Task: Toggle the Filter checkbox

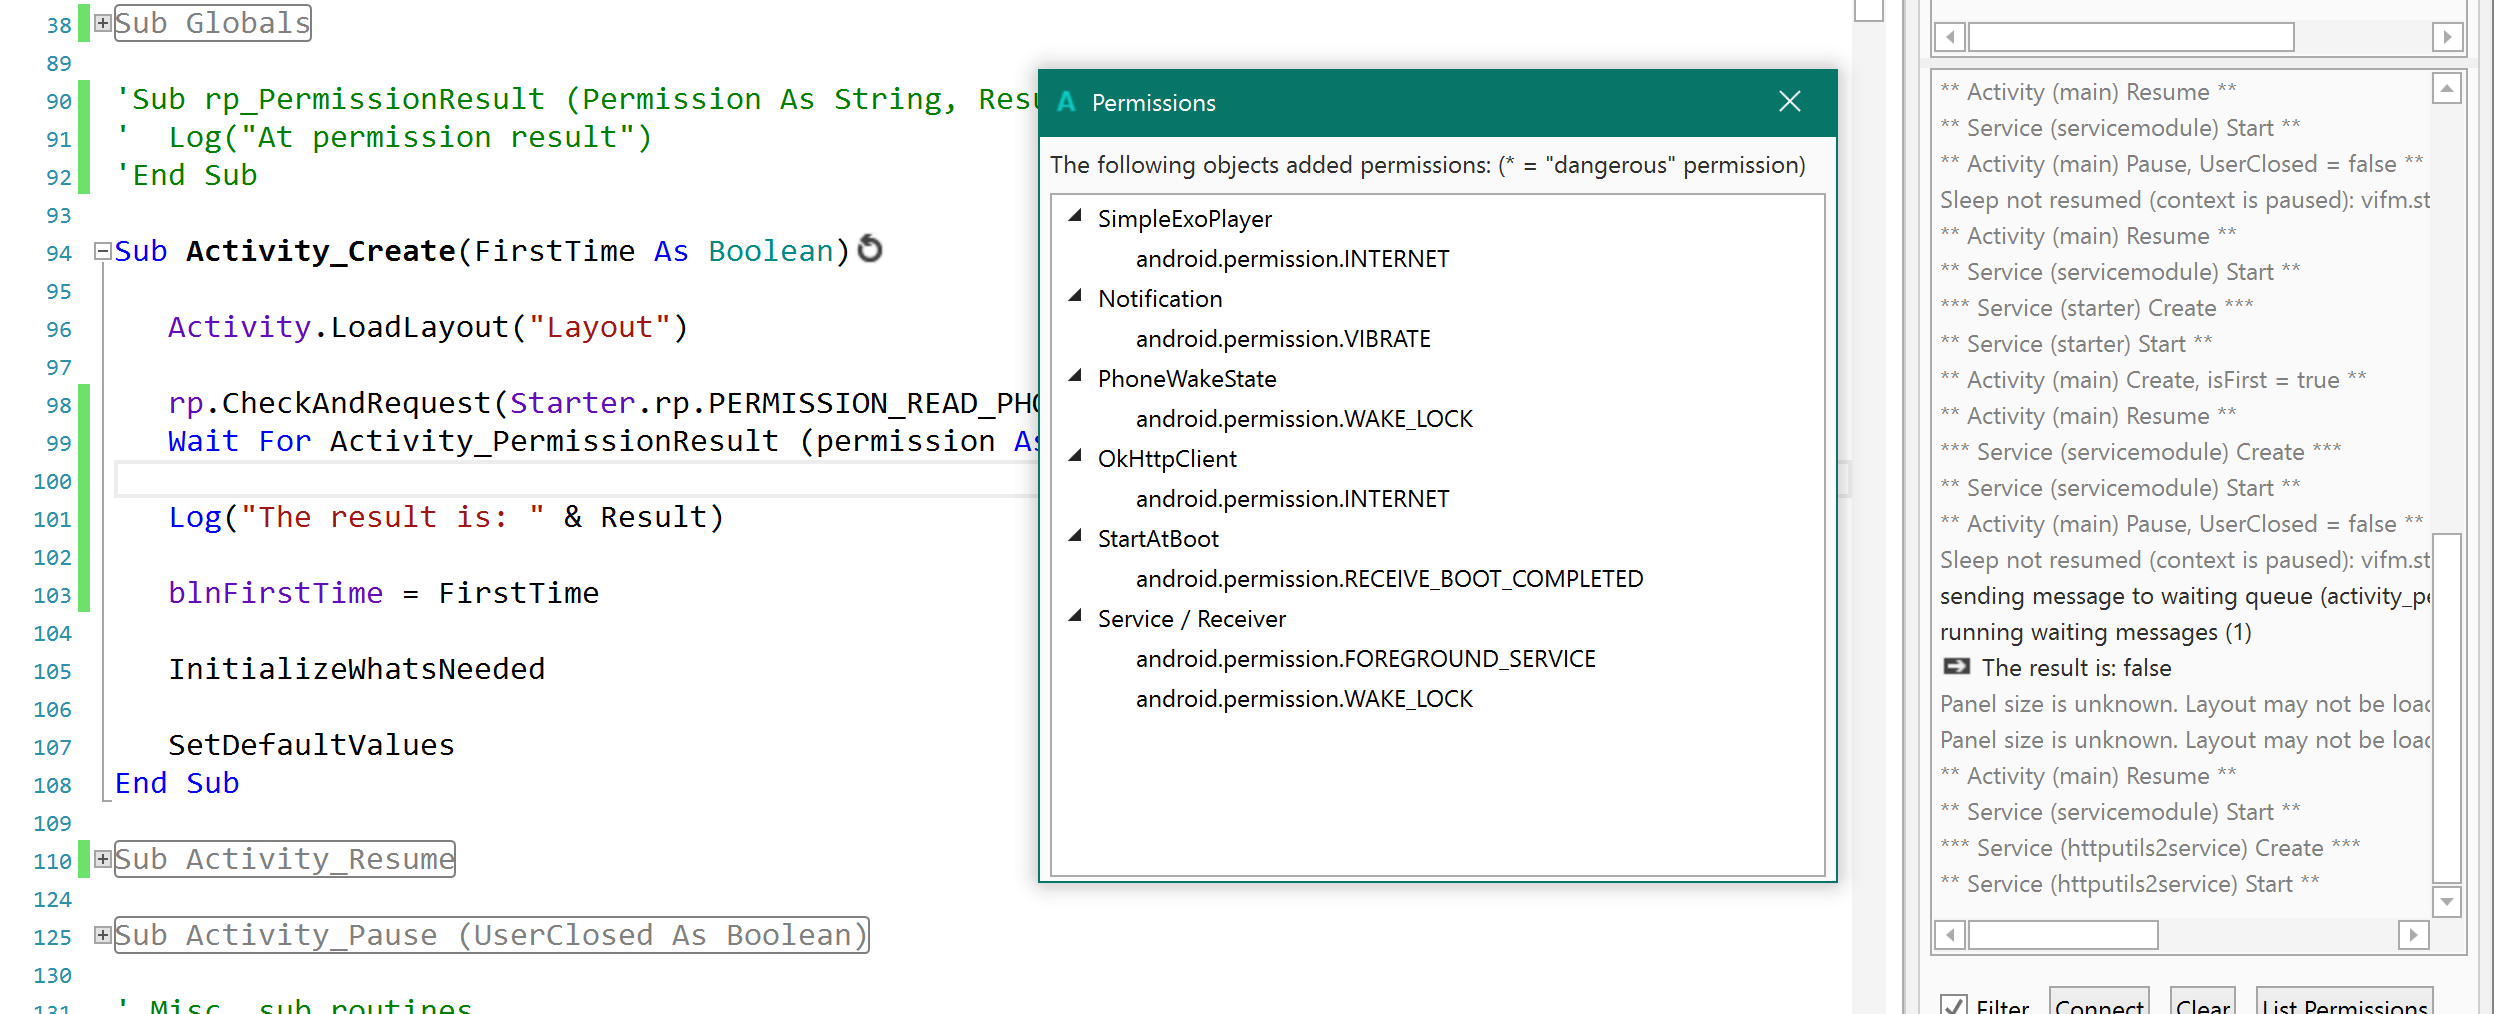Action: (1953, 1005)
